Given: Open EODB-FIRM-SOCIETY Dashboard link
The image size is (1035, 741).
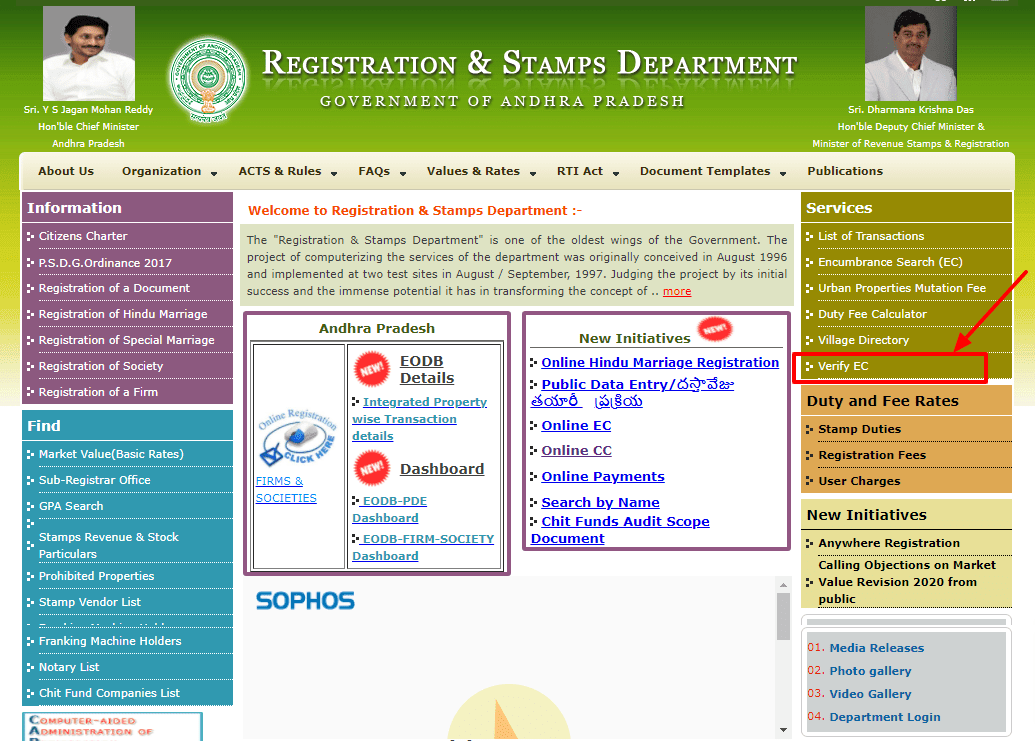Looking at the screenshot, I should [422, 547].
